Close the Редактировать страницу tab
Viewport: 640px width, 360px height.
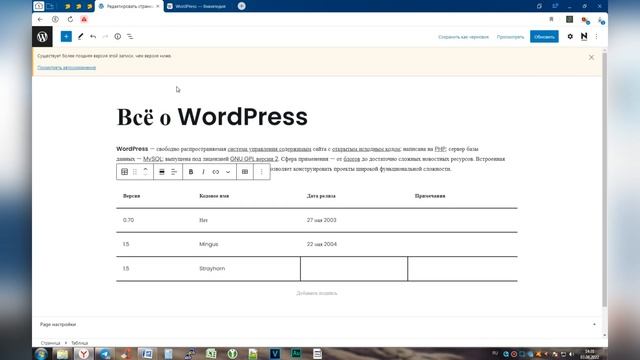[x=158, y=6]
